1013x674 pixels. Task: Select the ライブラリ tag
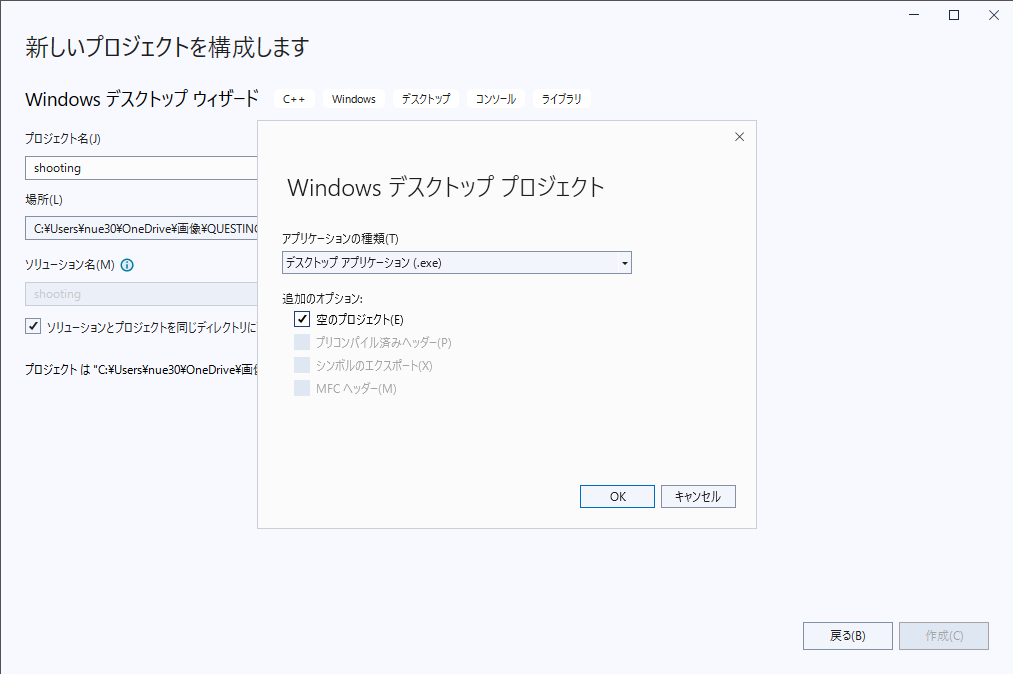[560, 98]
